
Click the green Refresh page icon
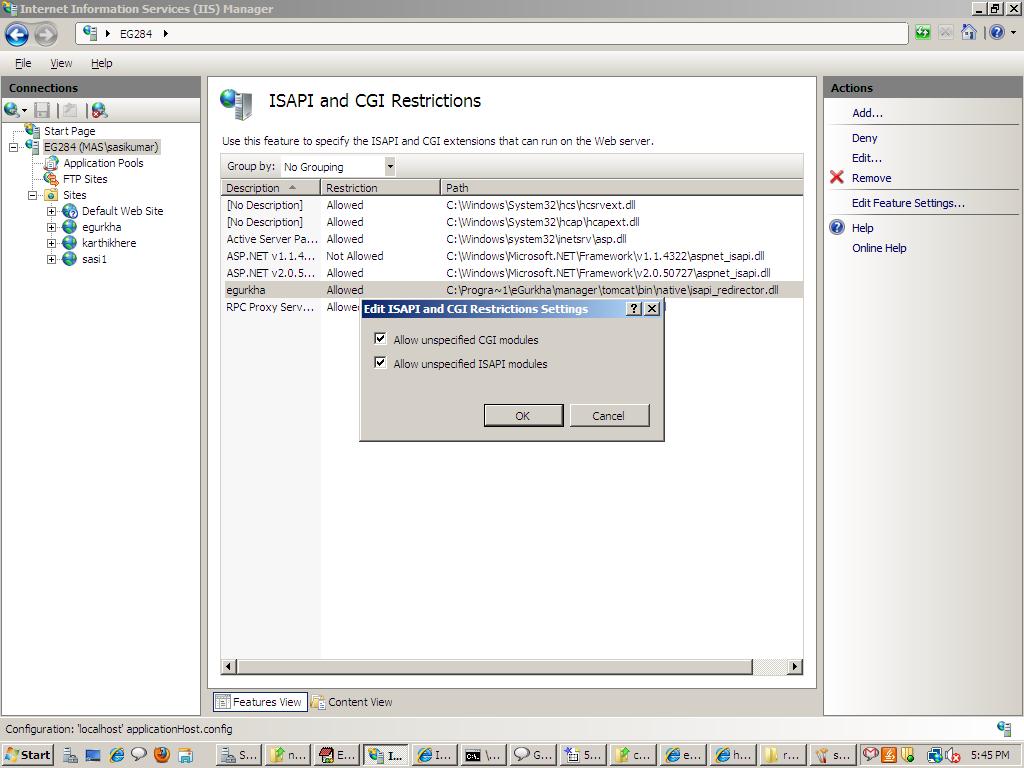point(922,33)
